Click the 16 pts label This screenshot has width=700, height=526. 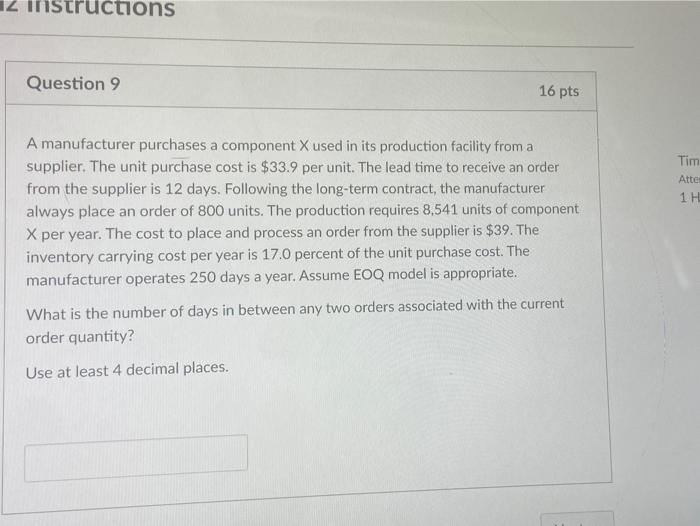coord(558,91)
